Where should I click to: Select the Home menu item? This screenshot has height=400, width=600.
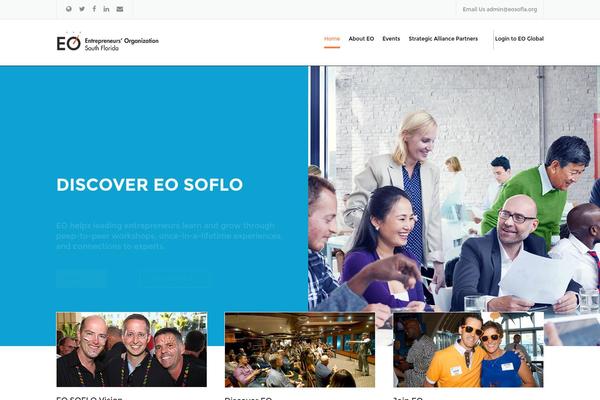[332, 39]
